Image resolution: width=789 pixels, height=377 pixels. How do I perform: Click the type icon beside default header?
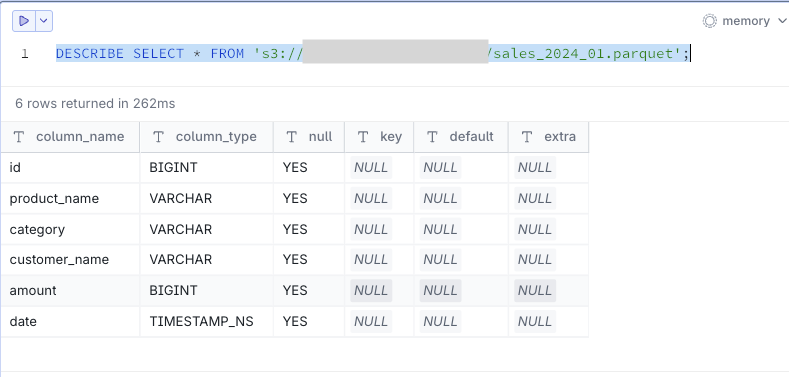432,137
